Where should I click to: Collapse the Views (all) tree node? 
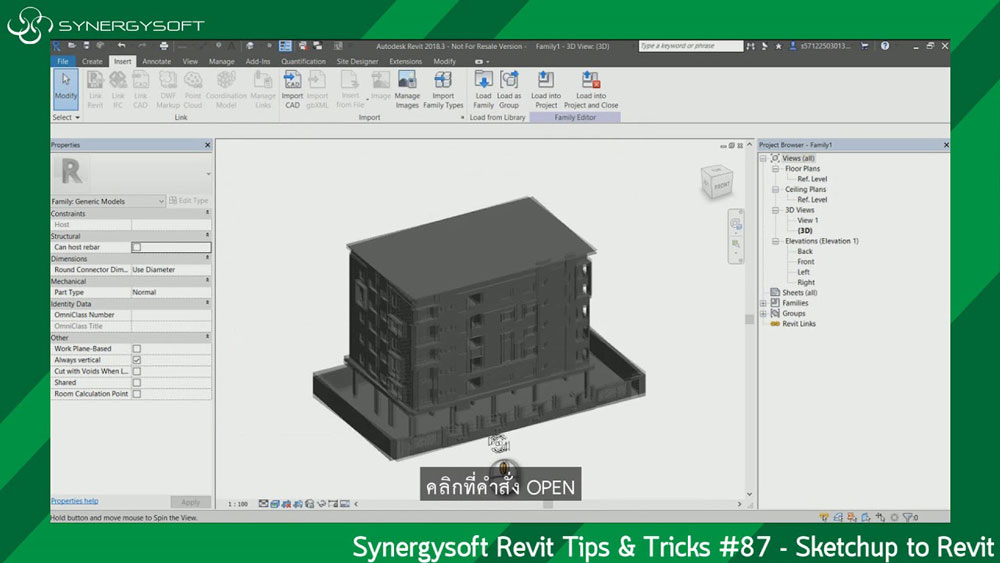pyautogui.click(x=763, y=158)
